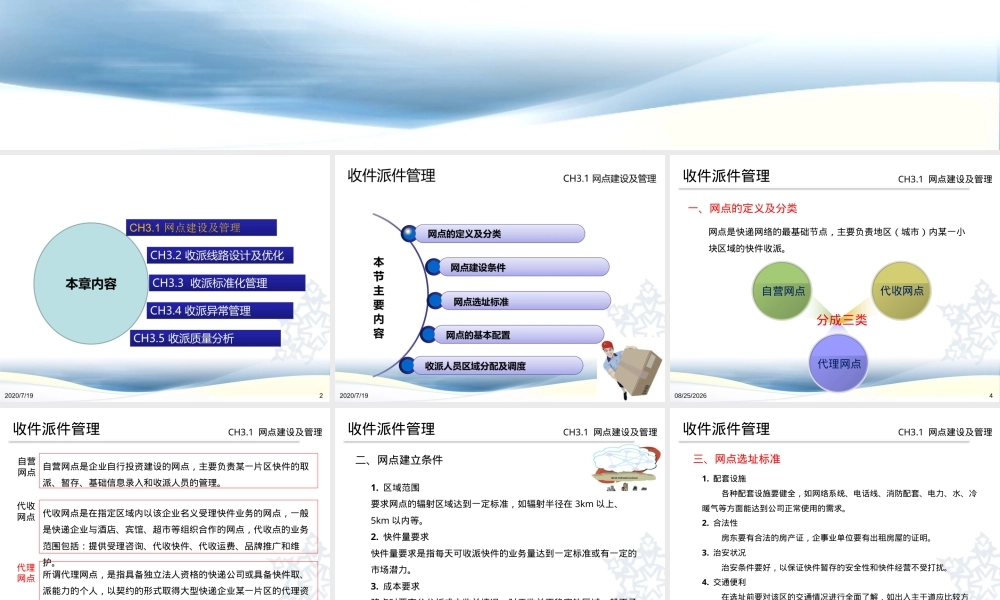The width and height of the screenshot is (1000, 600).
Task: Open the slide with the 分成三类 circle diagram
Action: (x=835, y=278)
